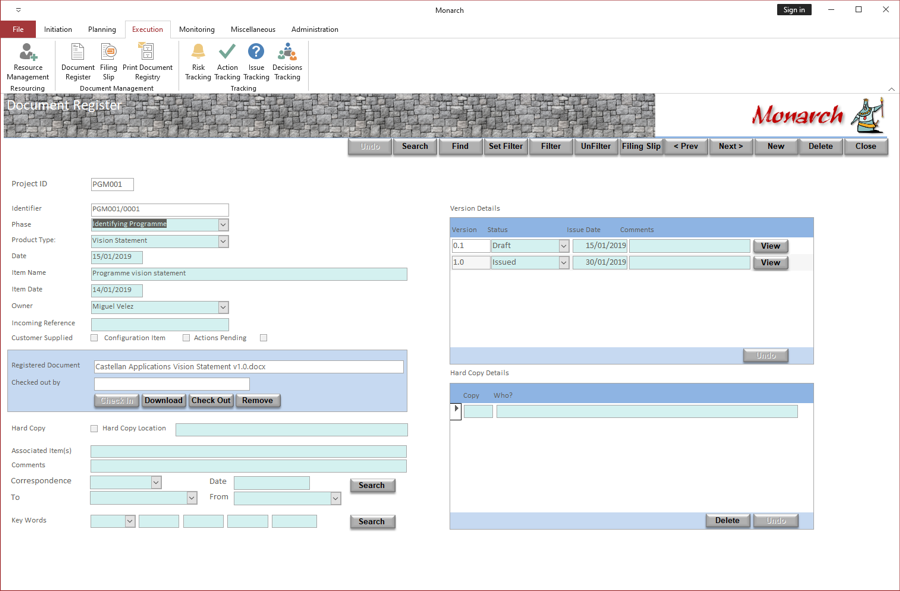
Task: Check the Hard Copy checkbox
Action: pyautogui.click(x=94, y=429)
